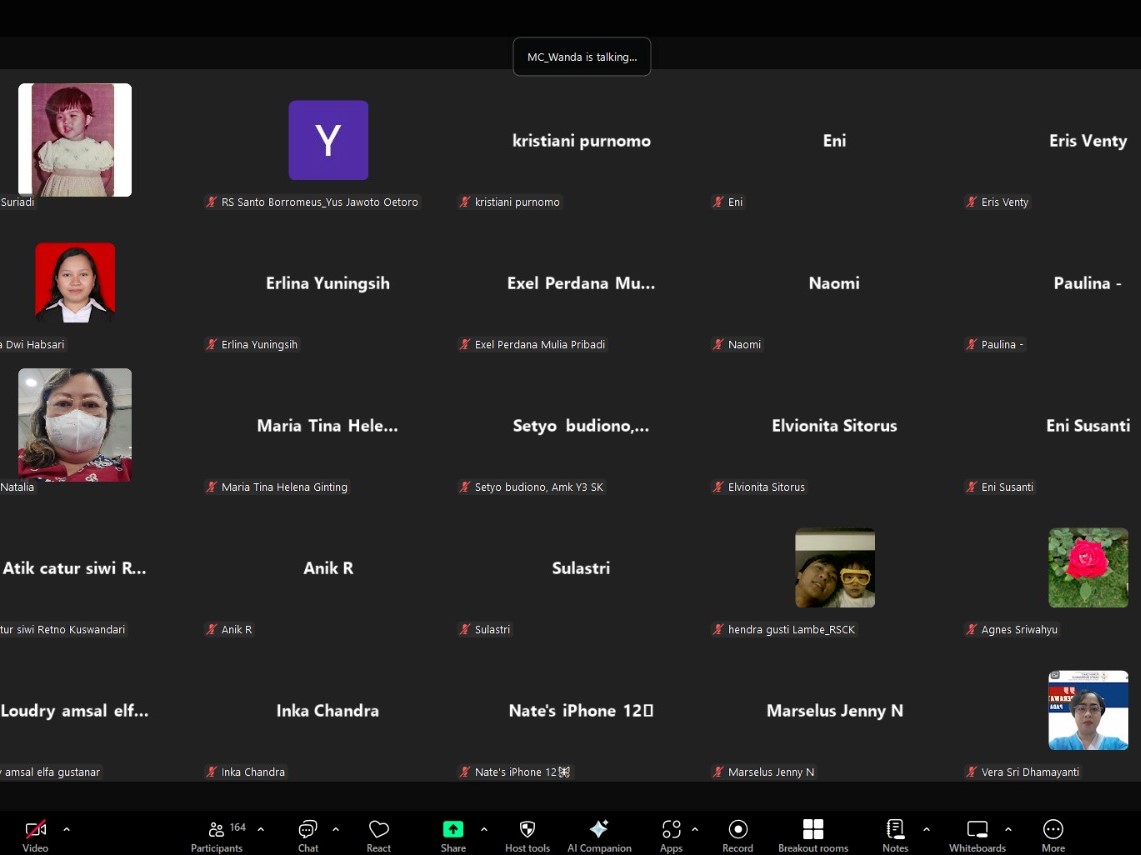Click the MC_Wanda is talking indicator

[582, 57]
